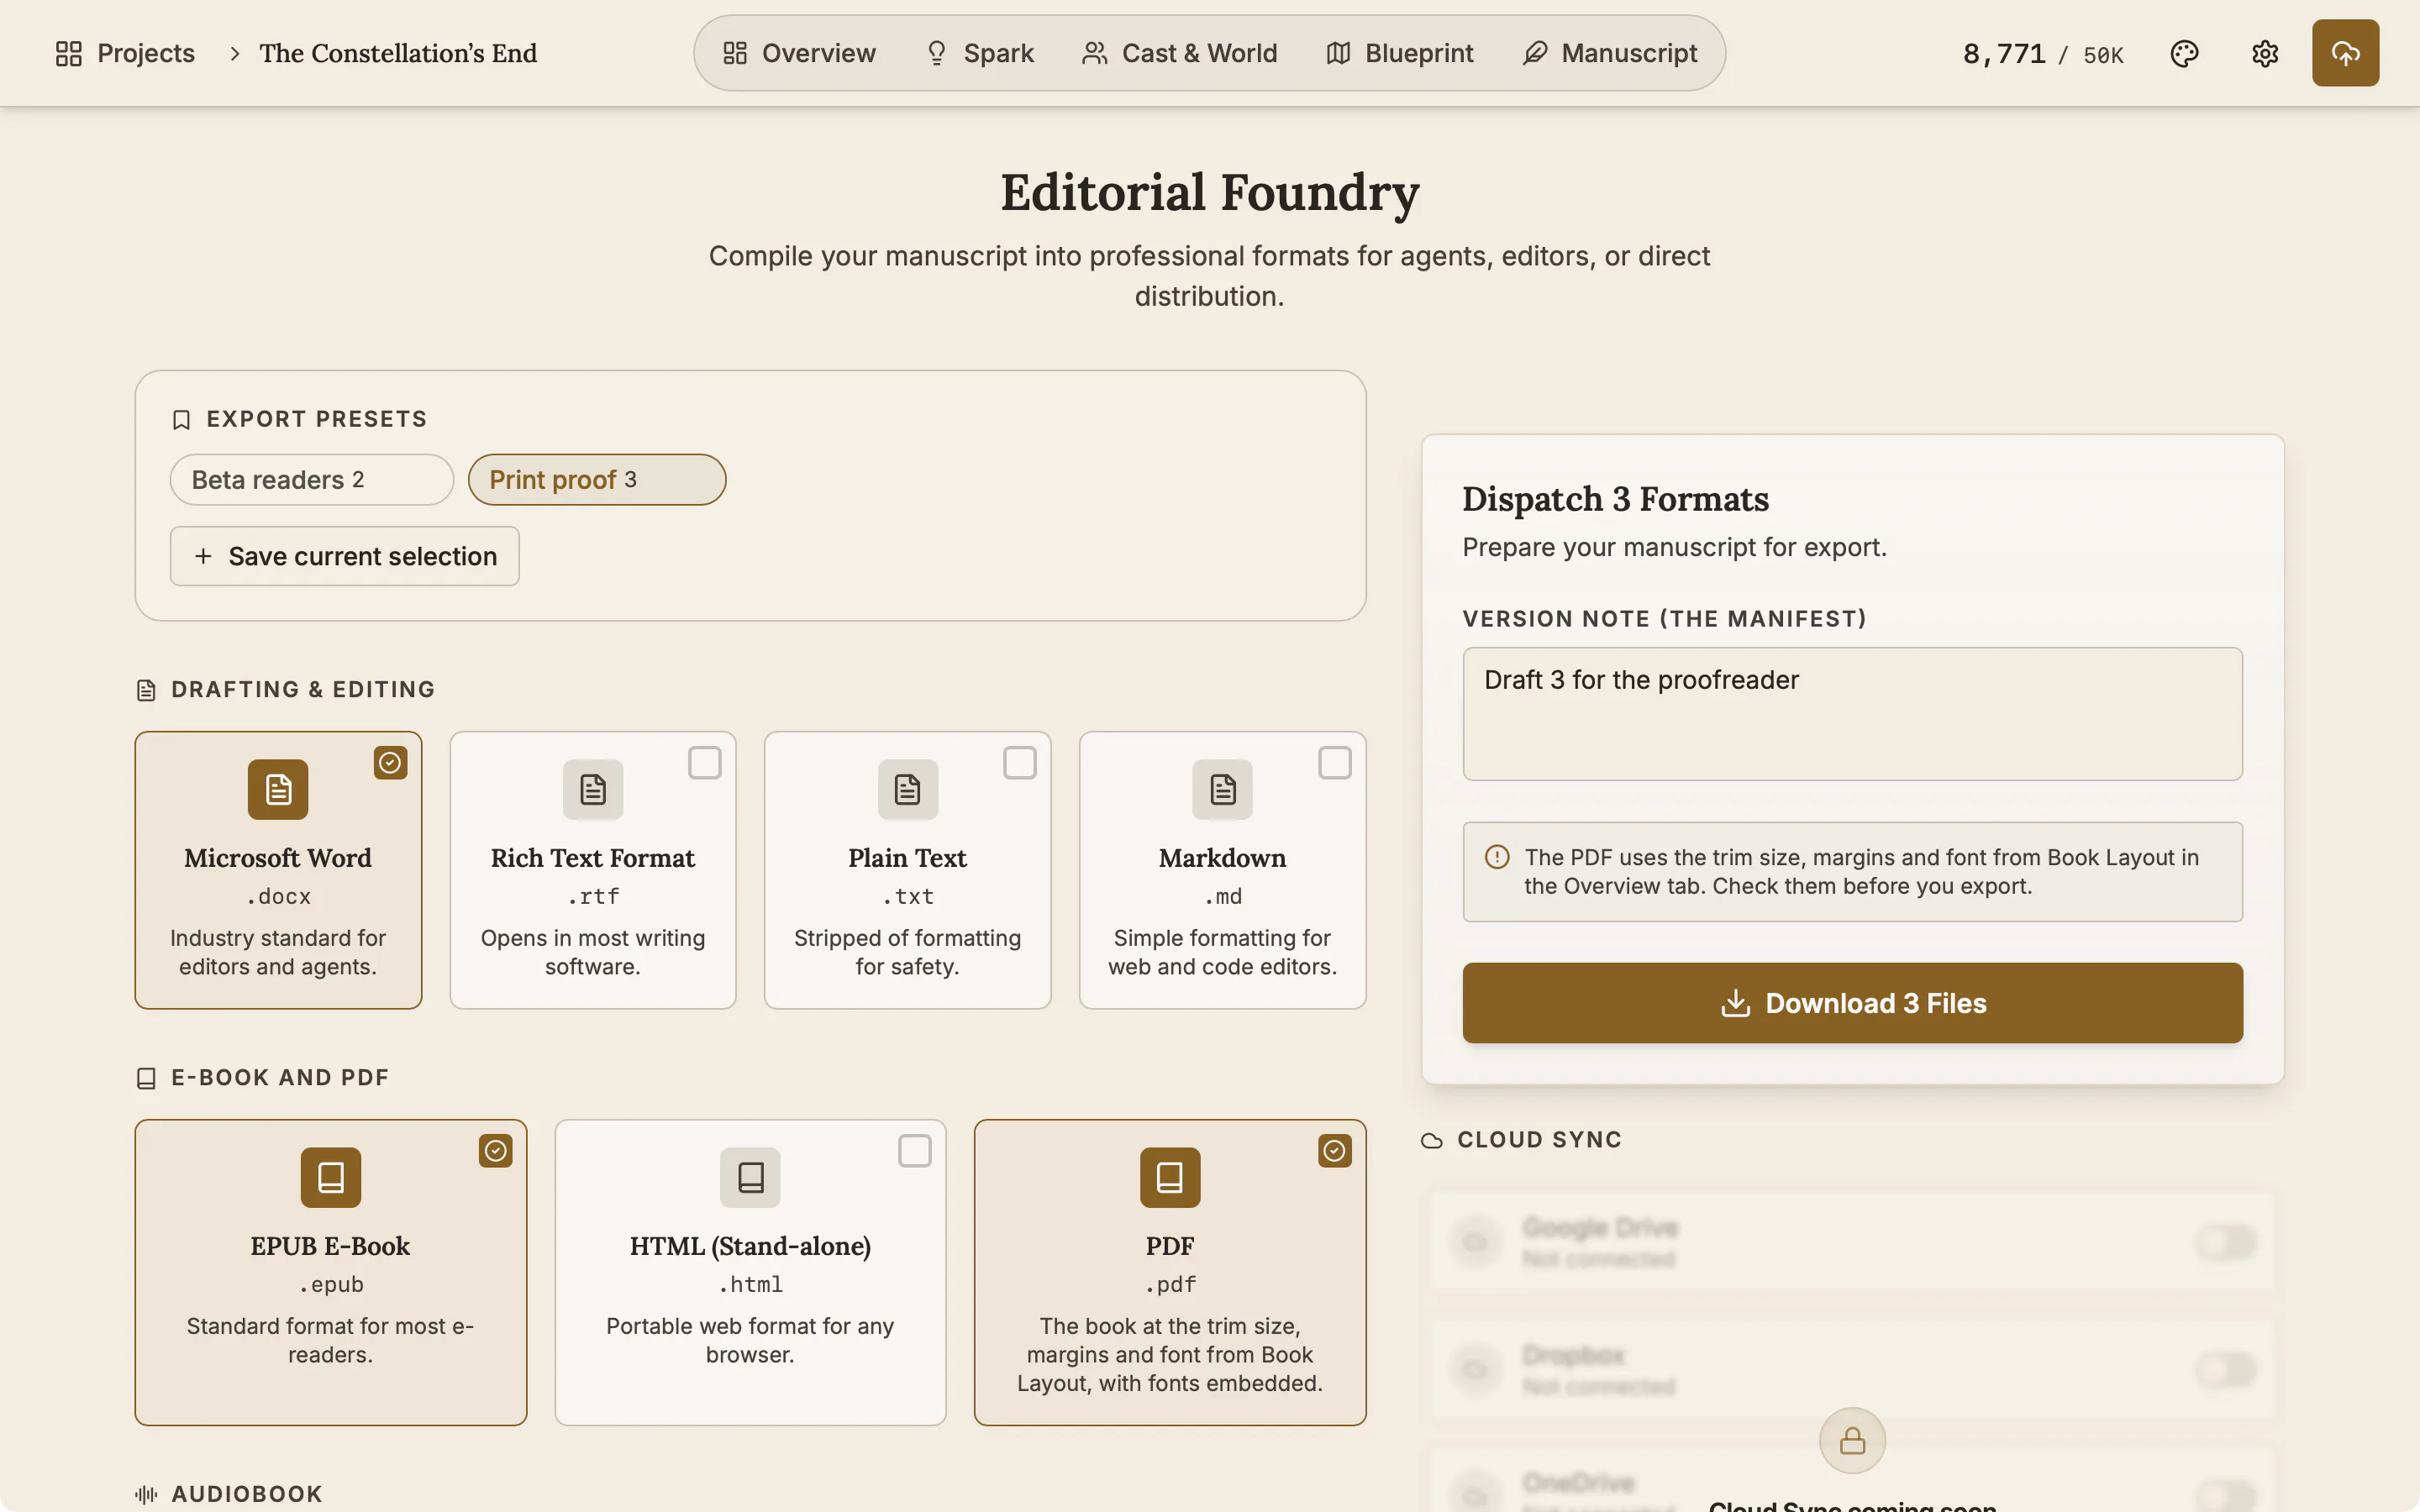
Task: Click the Drafting & Editing section icon
Action: [x=146, y=690]
